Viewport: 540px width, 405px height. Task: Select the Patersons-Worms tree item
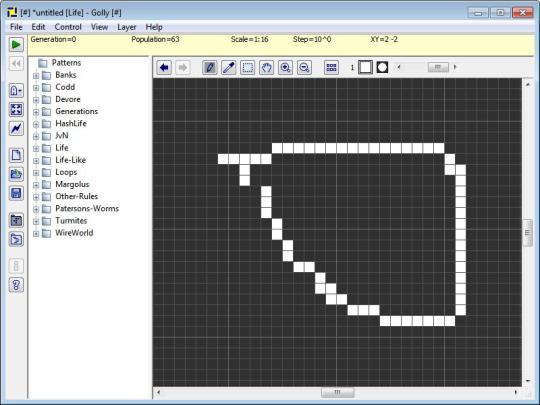click(x=87, y=208)
